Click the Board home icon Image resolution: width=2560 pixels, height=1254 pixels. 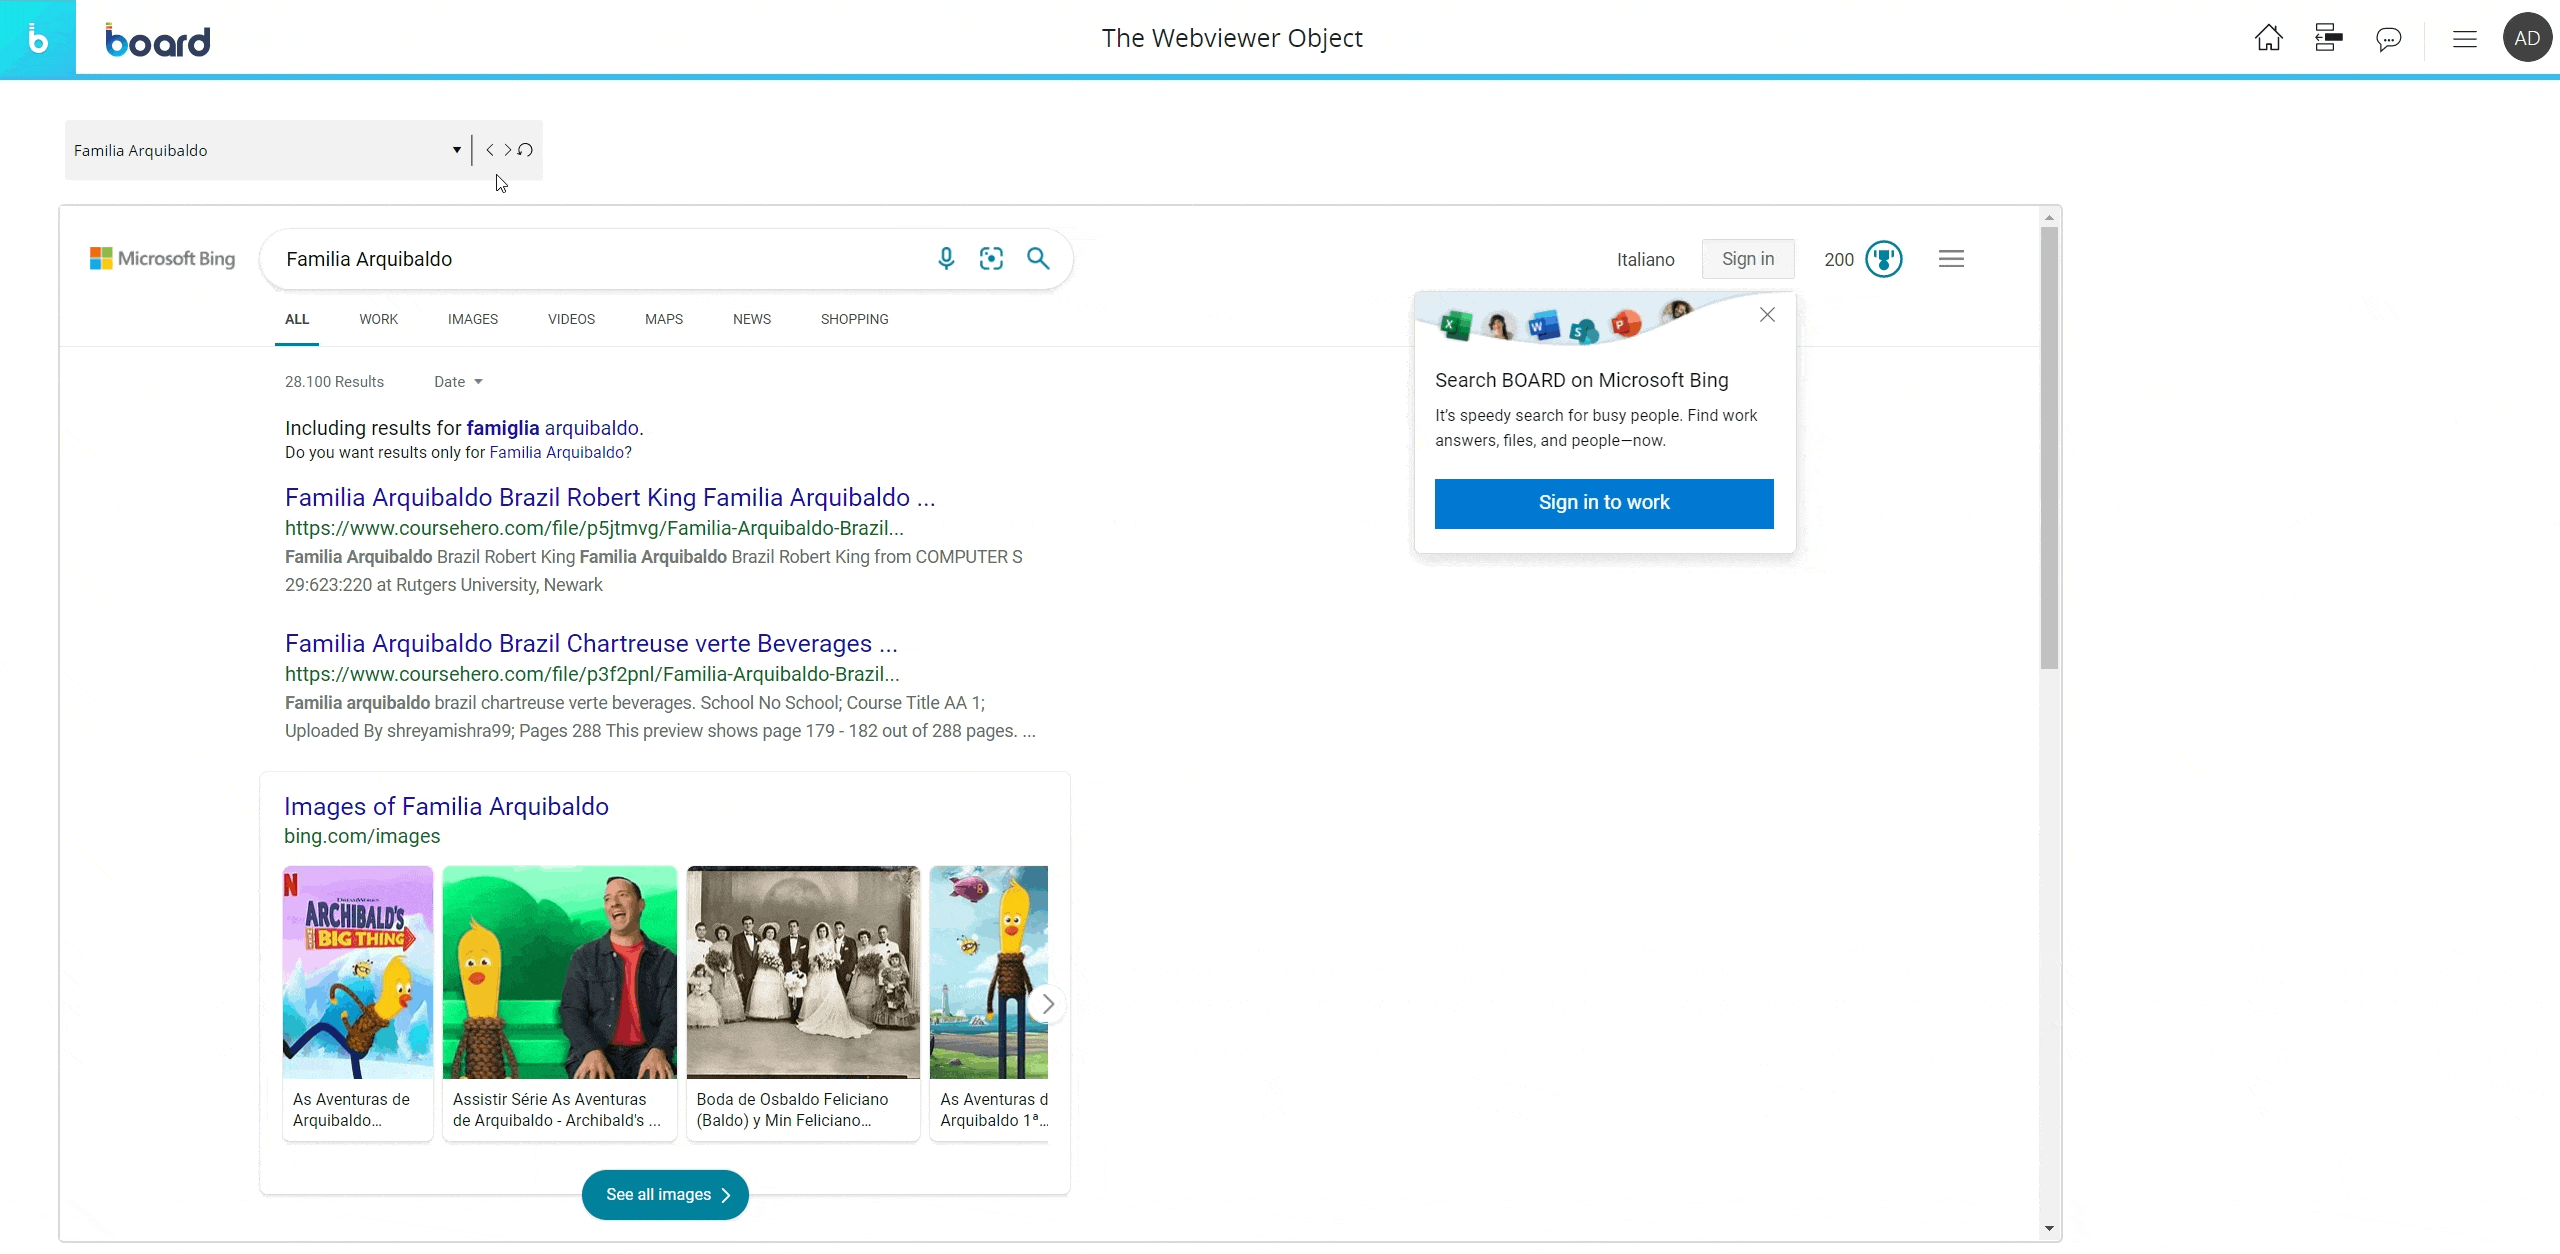(2268, 38)
